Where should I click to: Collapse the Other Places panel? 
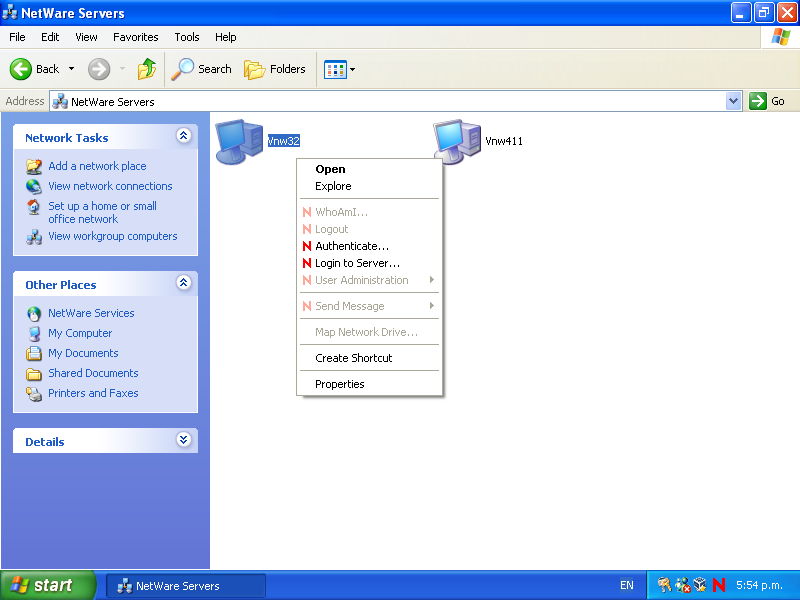(x=184, y=283)
